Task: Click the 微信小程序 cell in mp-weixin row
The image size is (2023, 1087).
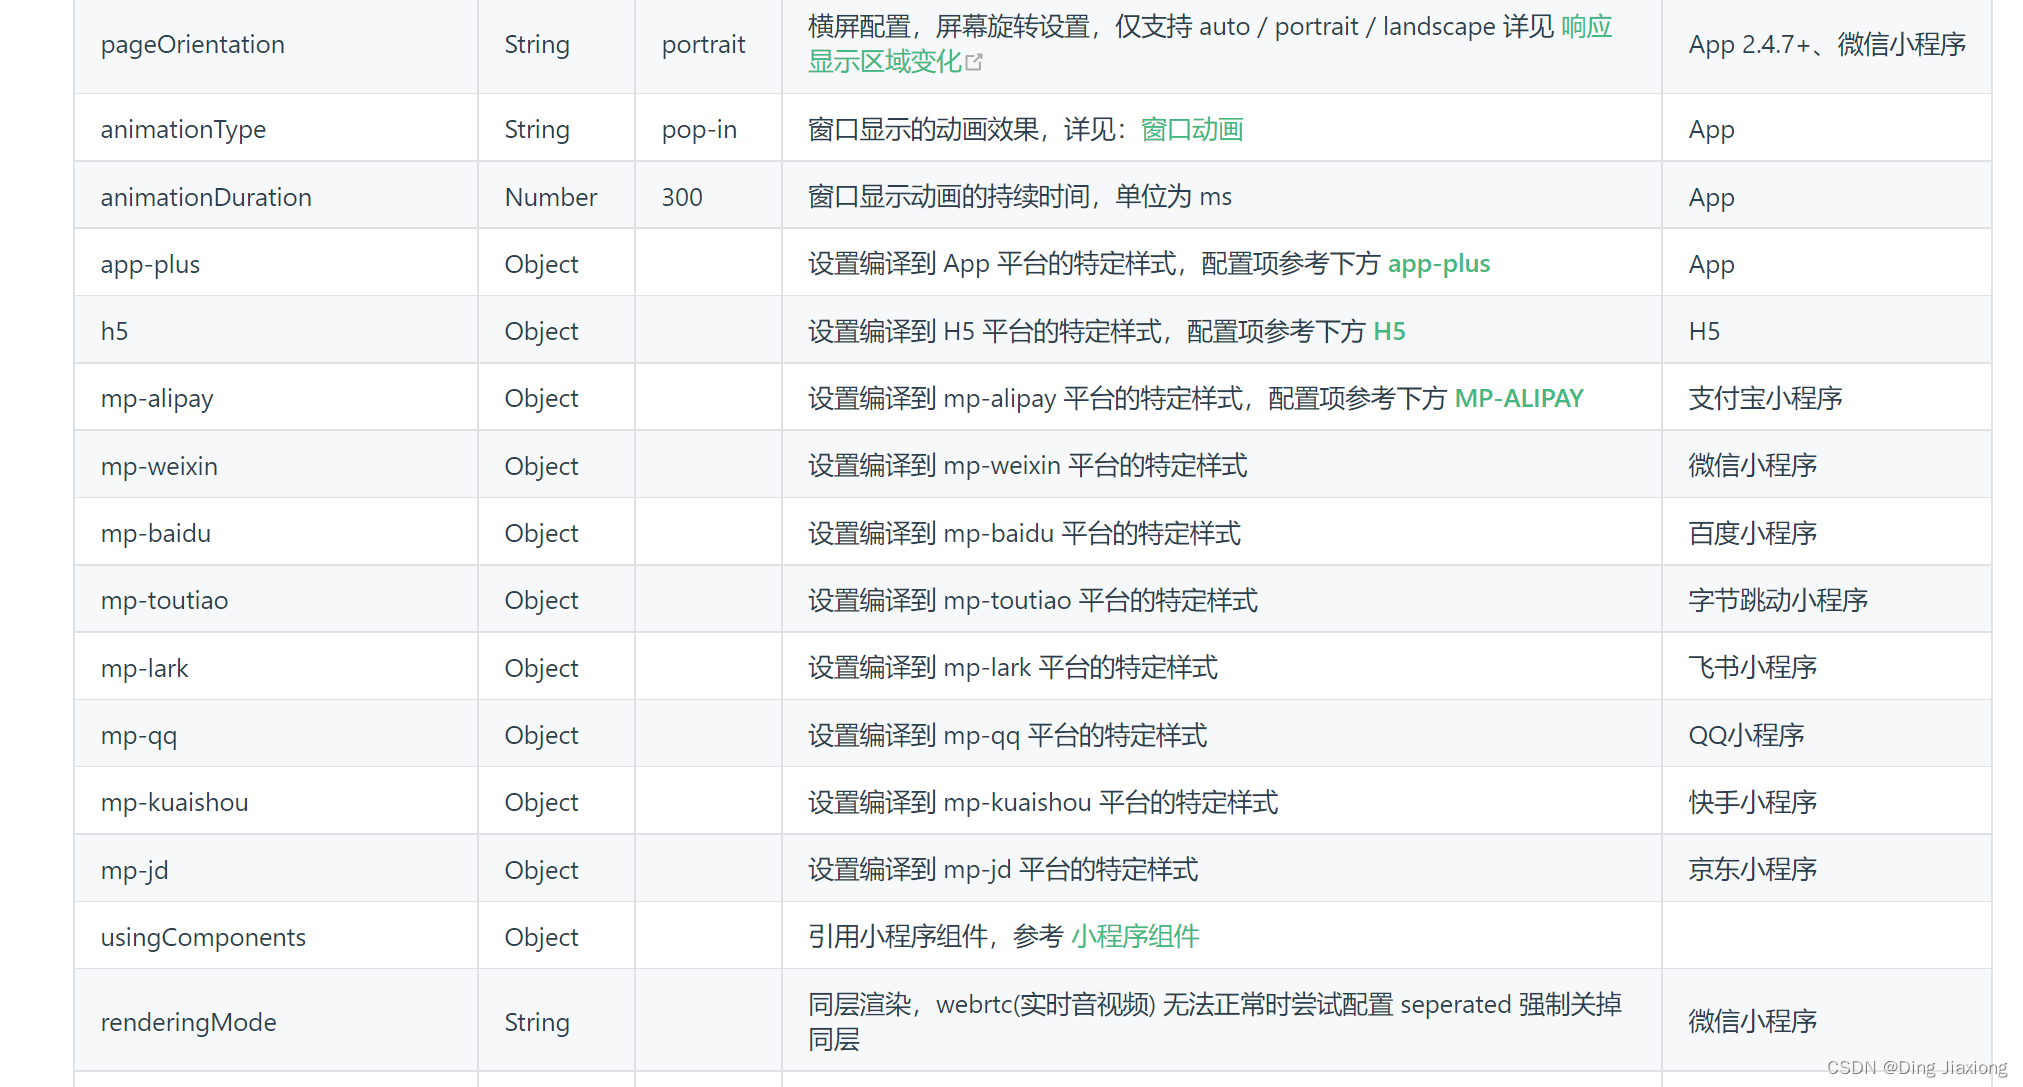Action: pyautogui.click(x=1827, y=466)
